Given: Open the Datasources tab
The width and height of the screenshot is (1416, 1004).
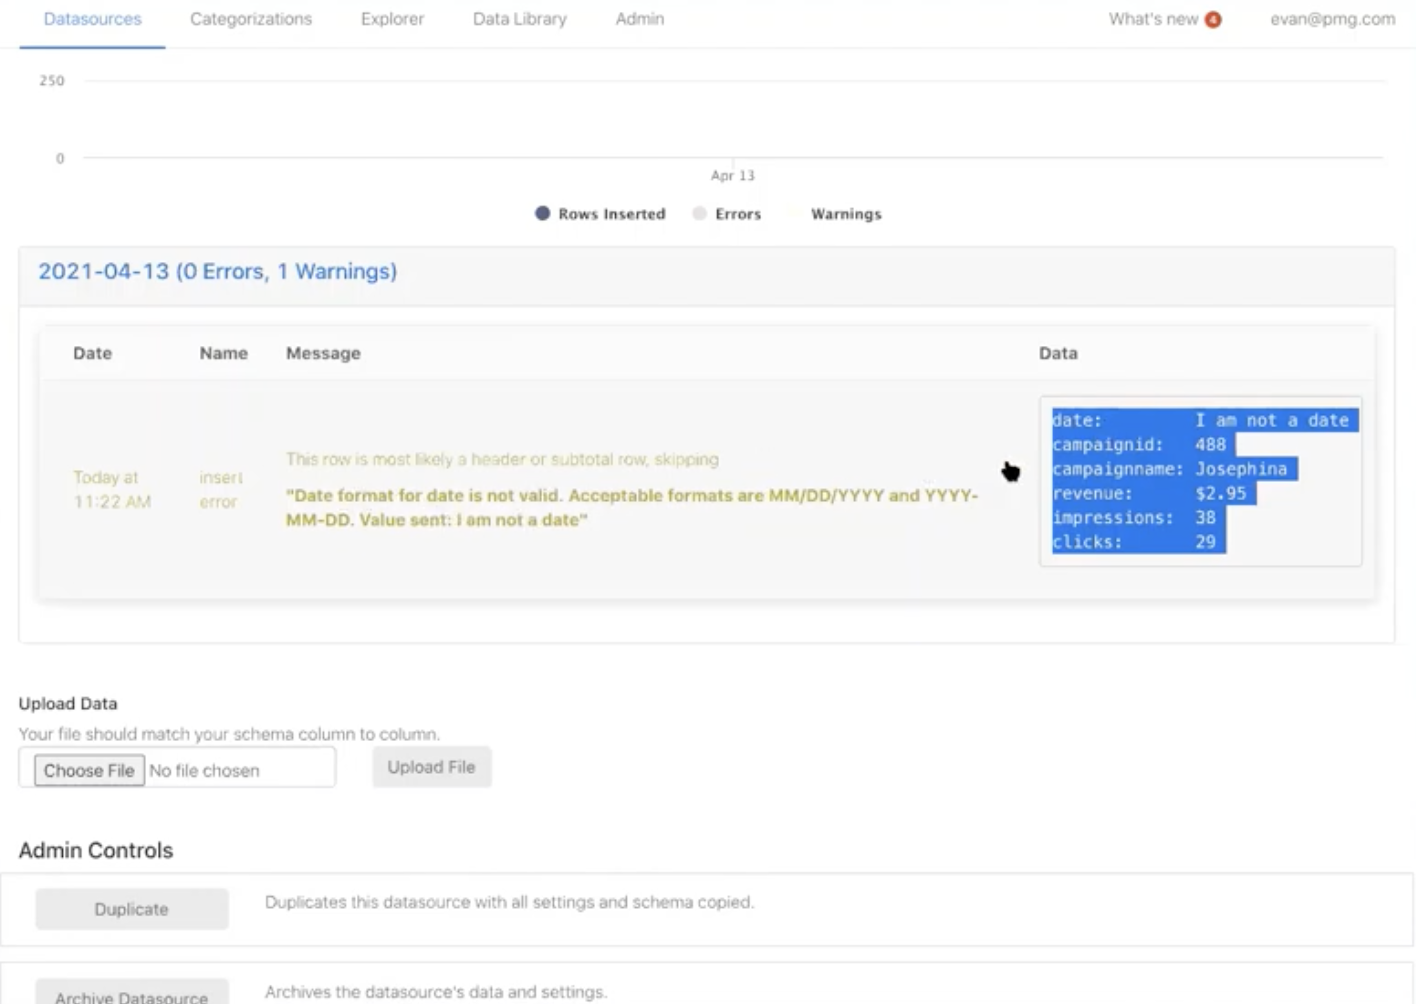Looking at the screenshot, I should tap(92, 19).
